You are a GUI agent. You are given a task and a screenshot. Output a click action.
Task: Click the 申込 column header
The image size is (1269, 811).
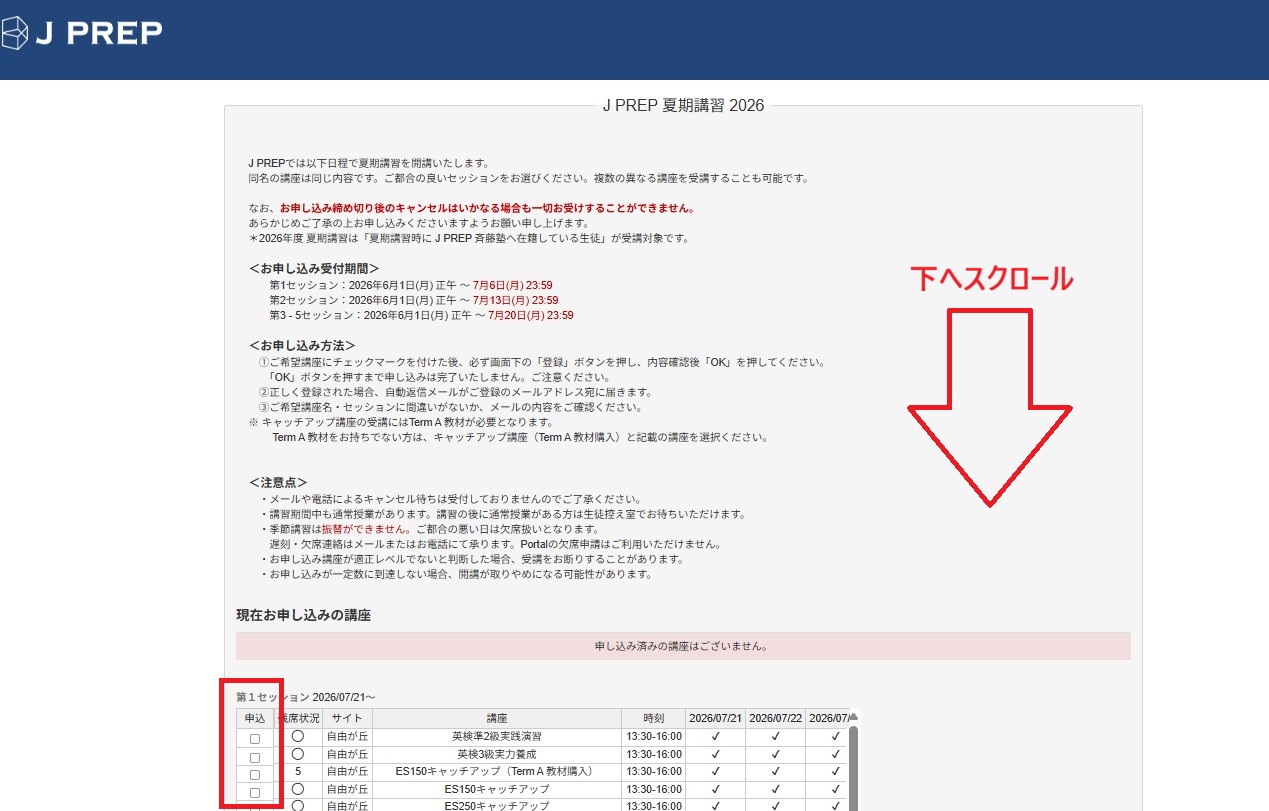pyautogui.click(x=254, y=718)
